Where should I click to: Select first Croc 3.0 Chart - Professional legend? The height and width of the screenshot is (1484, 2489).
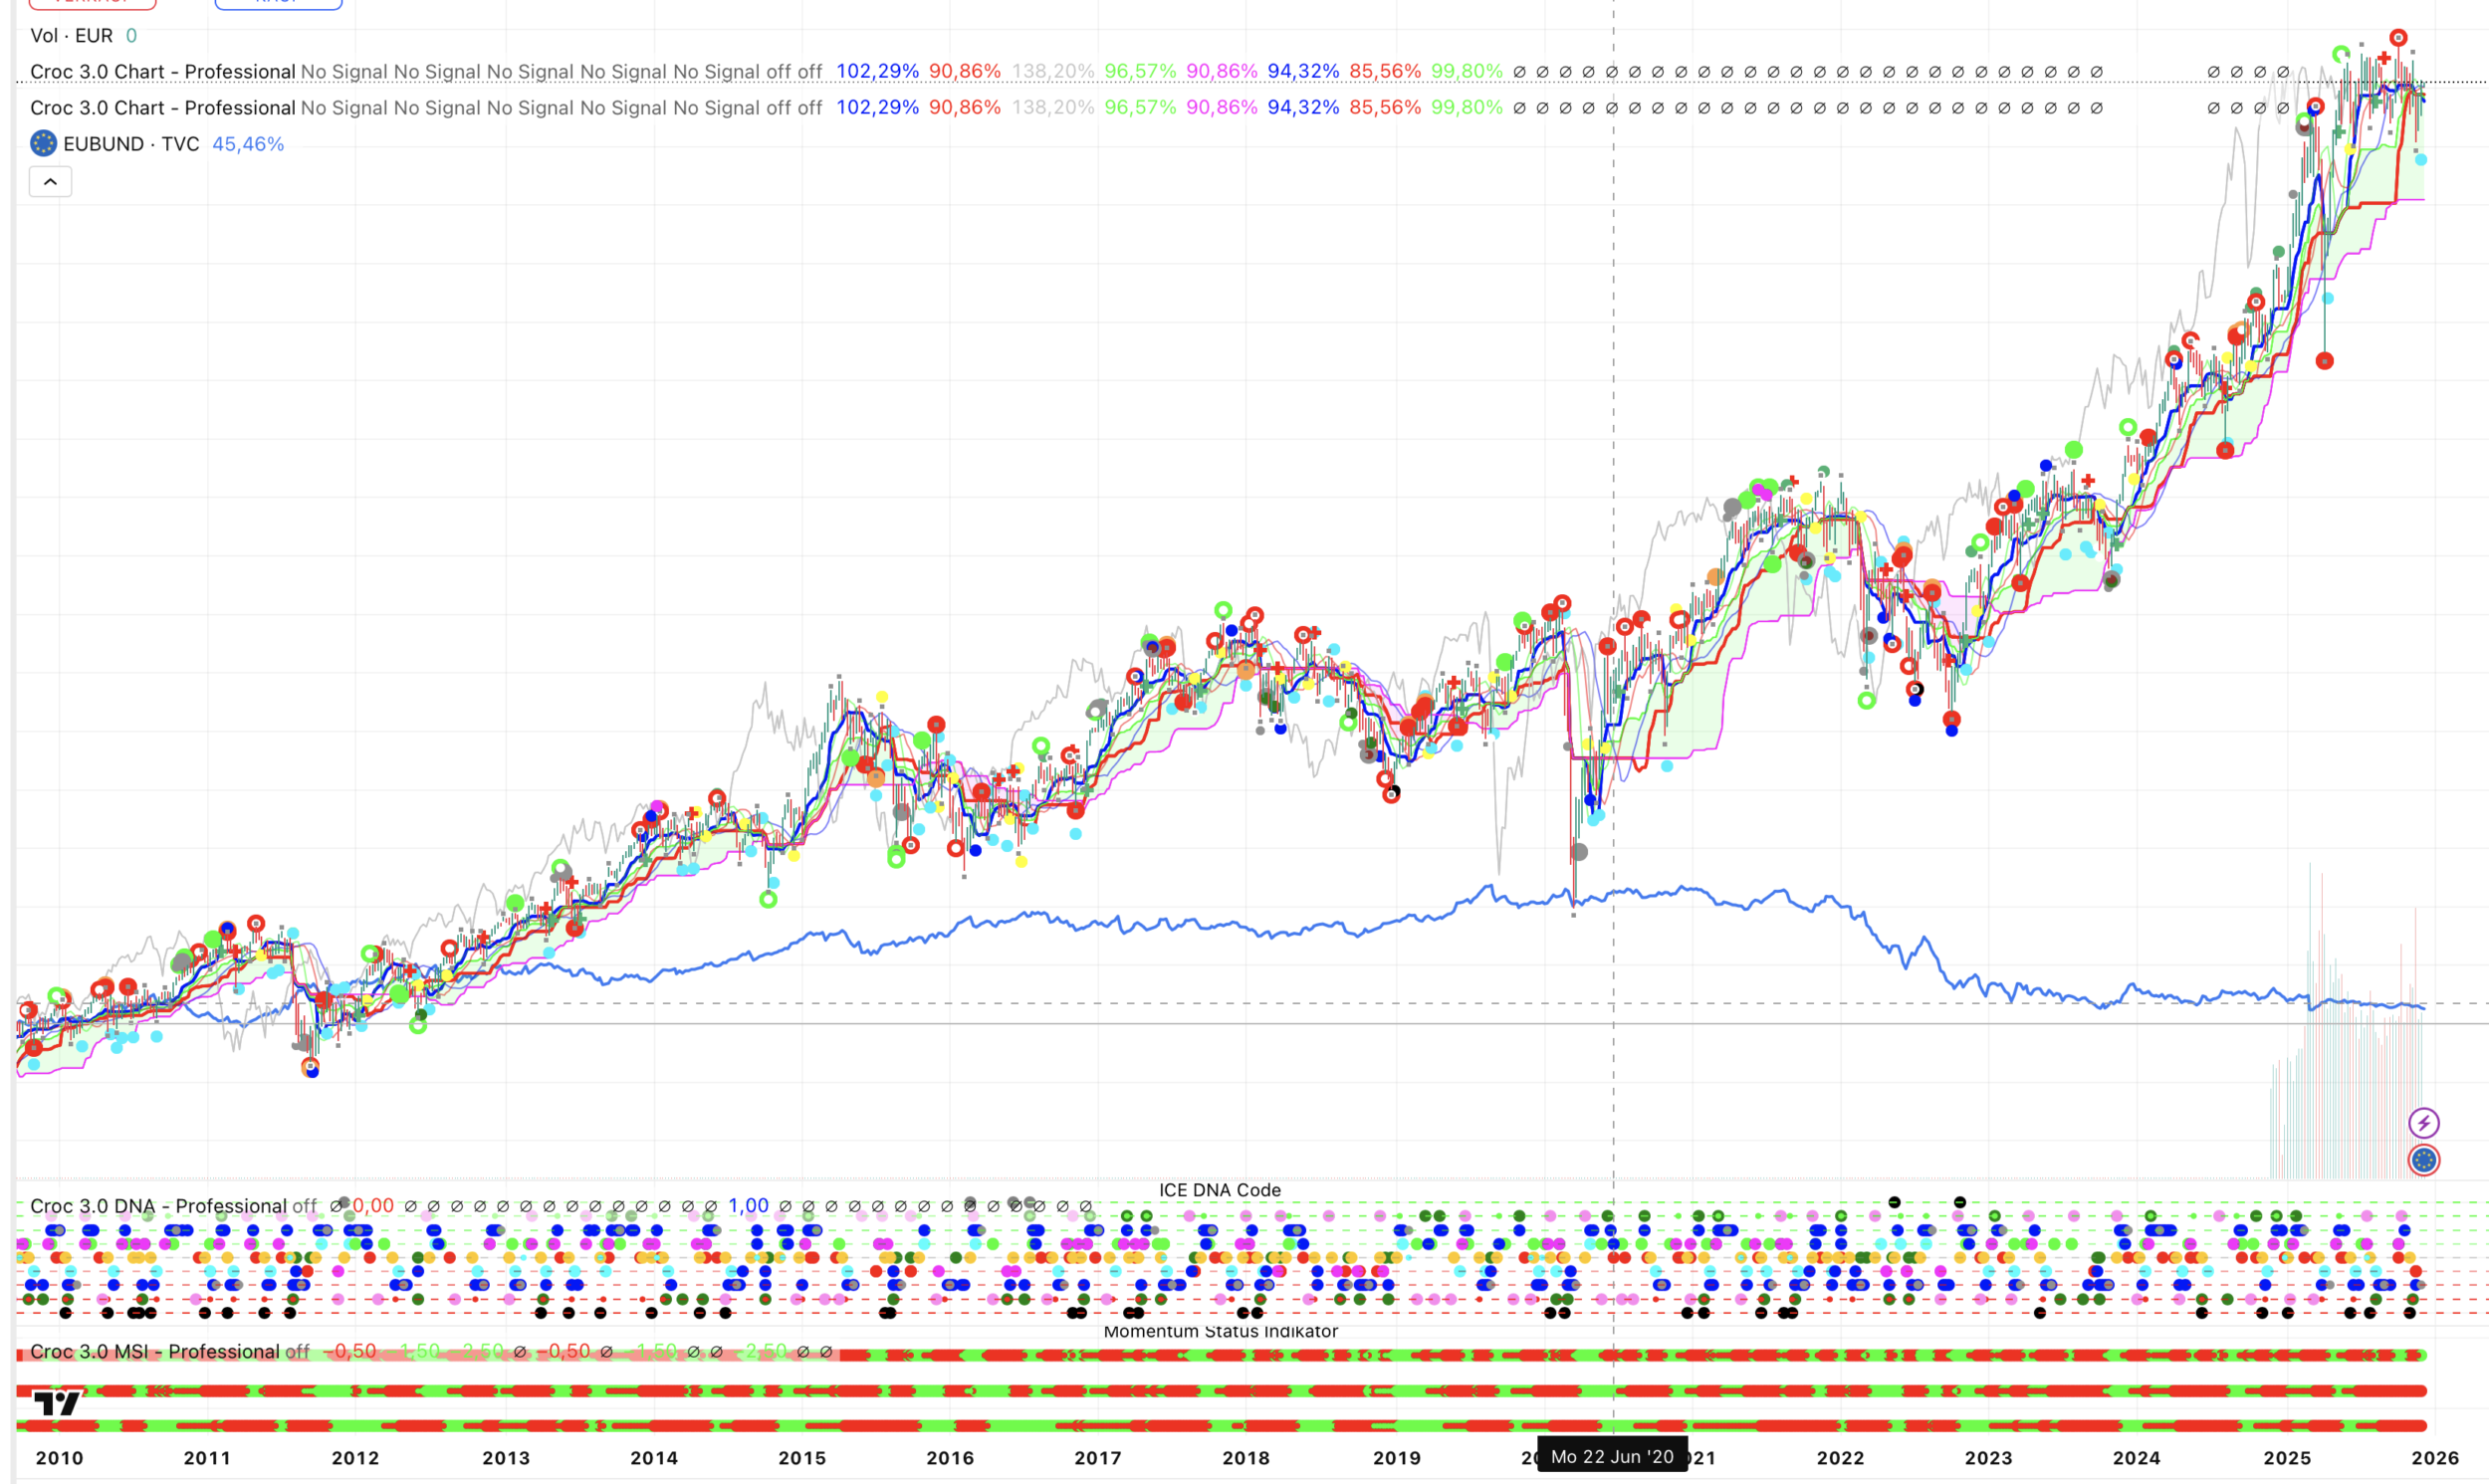[x=162, y=72]
